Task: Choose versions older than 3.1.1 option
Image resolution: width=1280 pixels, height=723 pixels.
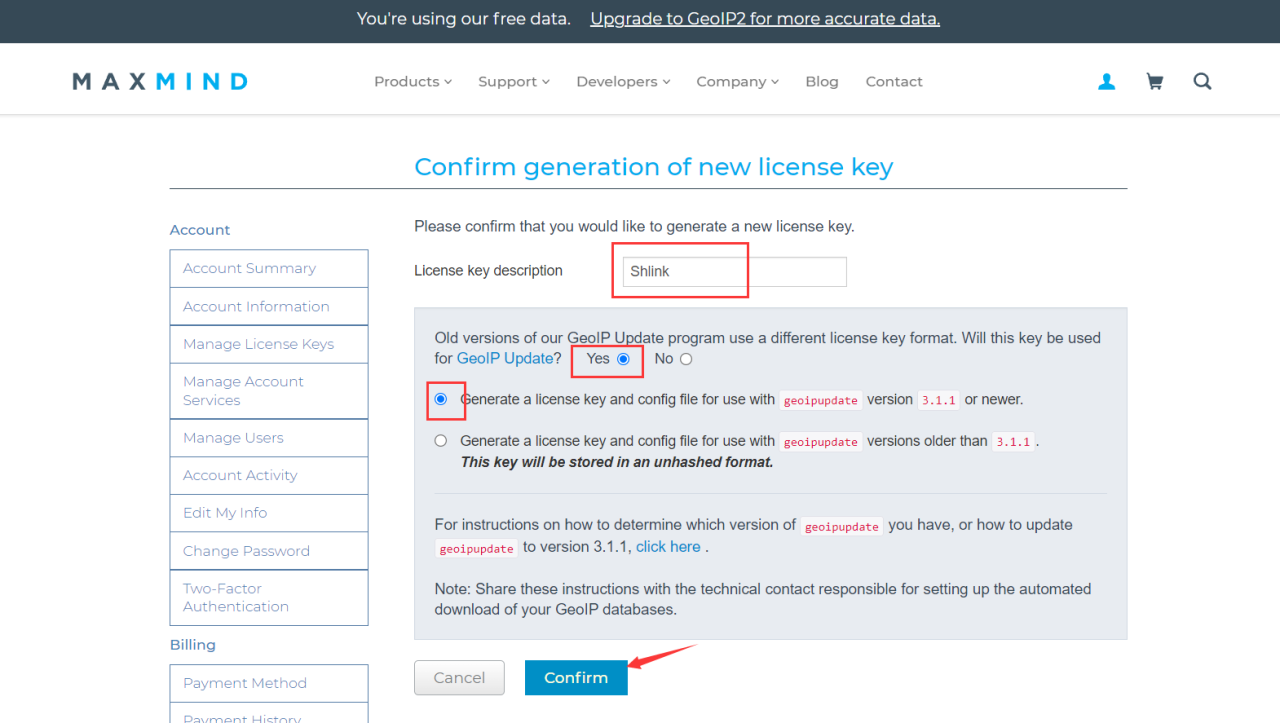Action: coord(441,441)
